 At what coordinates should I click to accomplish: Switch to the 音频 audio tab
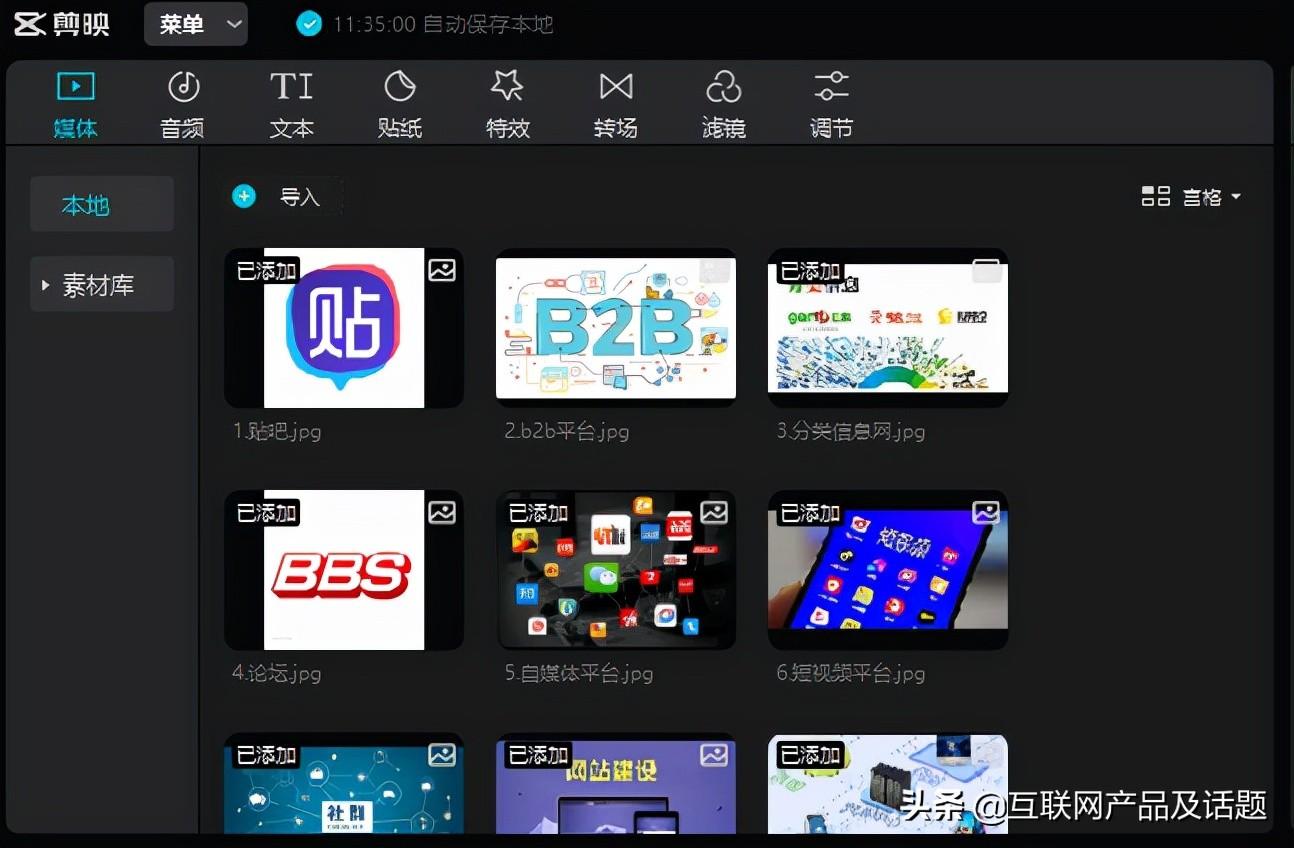pos(183,105)
